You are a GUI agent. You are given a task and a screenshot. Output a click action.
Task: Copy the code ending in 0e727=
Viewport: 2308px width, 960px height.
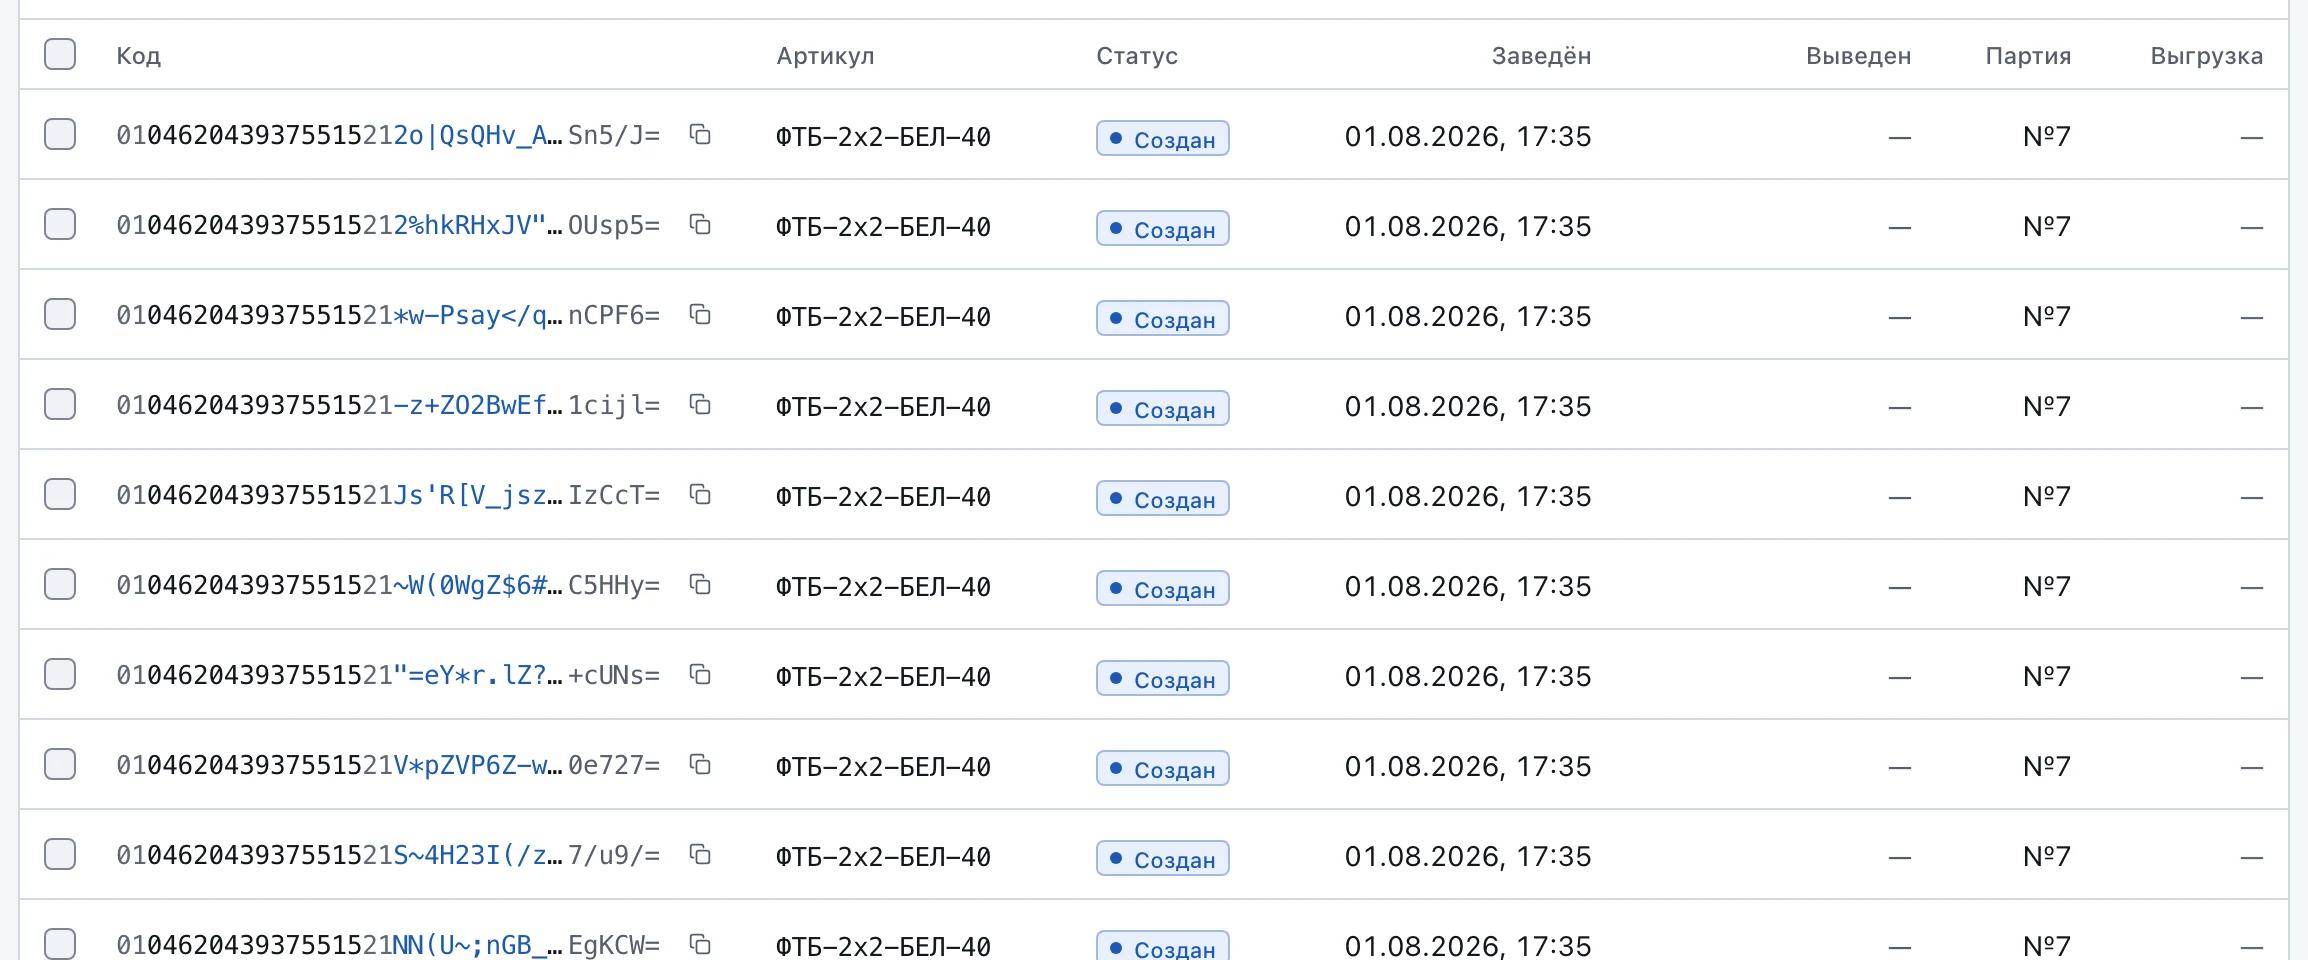[700, 765]
